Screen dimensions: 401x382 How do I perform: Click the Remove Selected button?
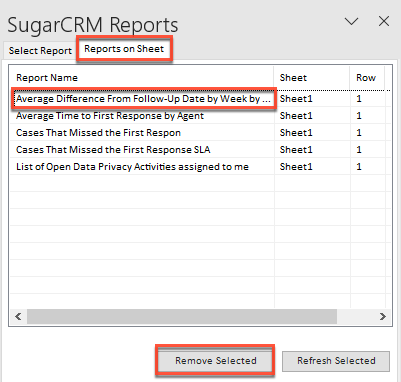tap(215, 361)
